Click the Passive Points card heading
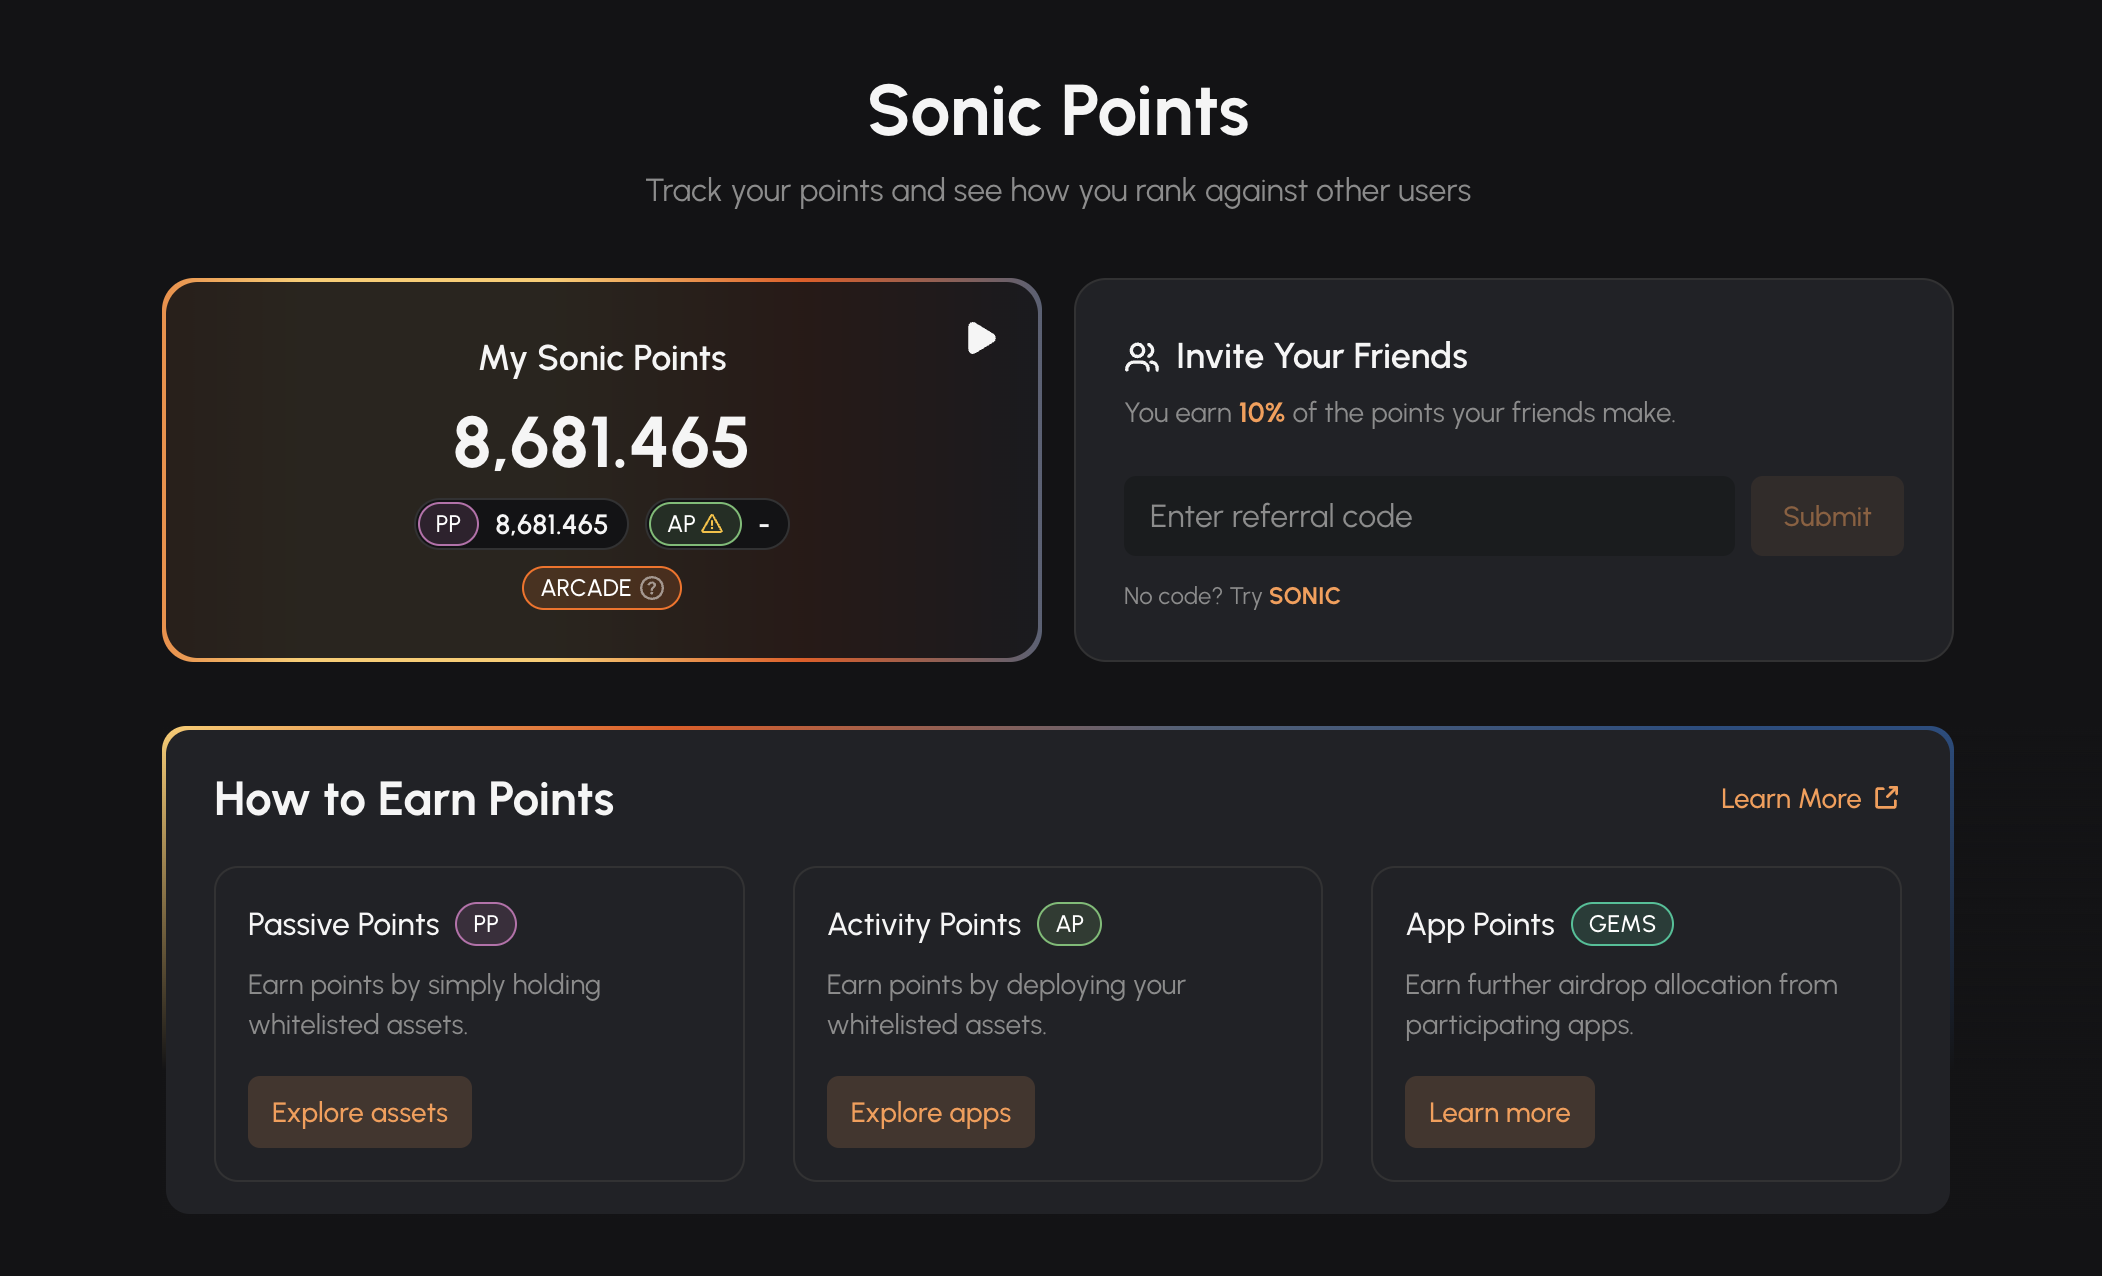The image size is (2102, 1276). tap(343, 924)
